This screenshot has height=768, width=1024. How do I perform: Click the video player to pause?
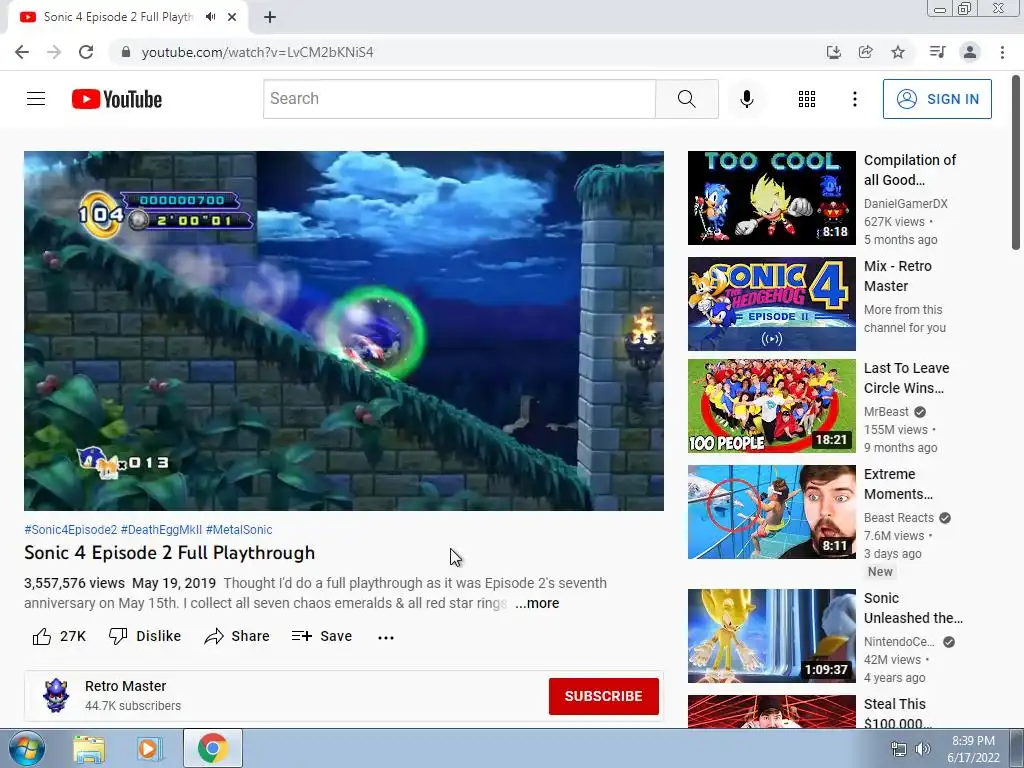[344, 330]
